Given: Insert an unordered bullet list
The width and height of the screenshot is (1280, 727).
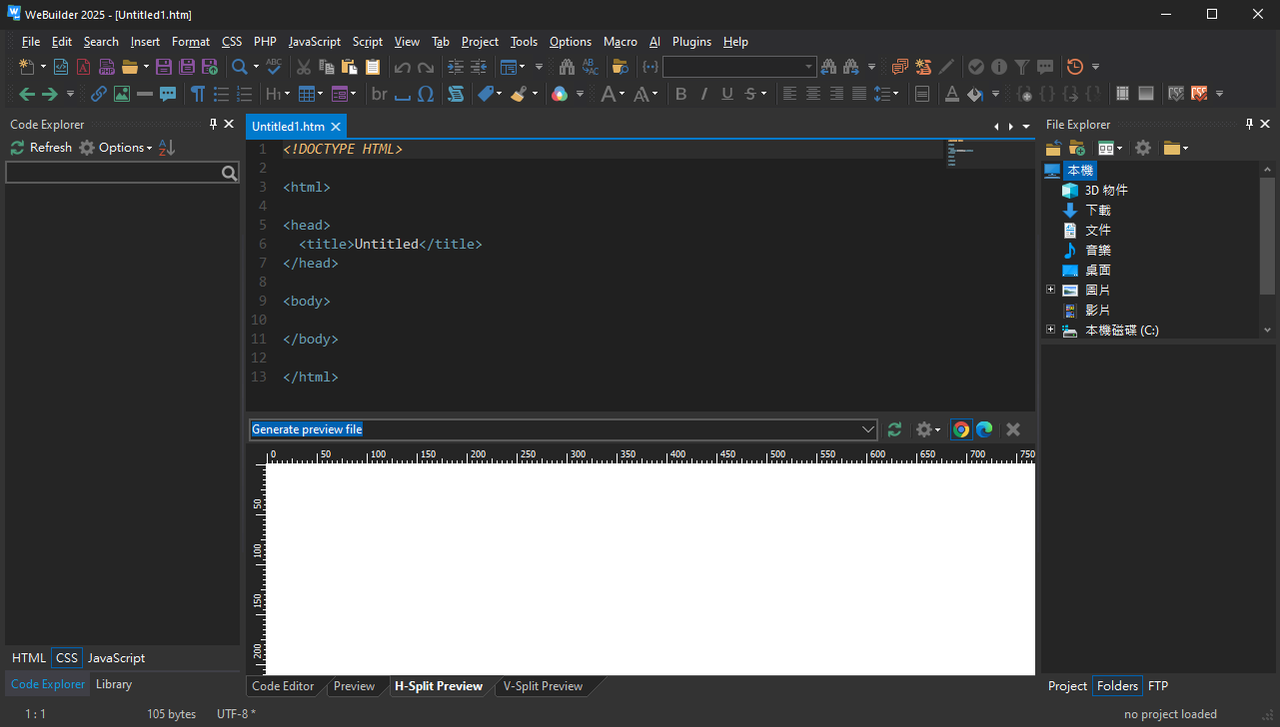Looking at the screenshot, I should point(221,94).
